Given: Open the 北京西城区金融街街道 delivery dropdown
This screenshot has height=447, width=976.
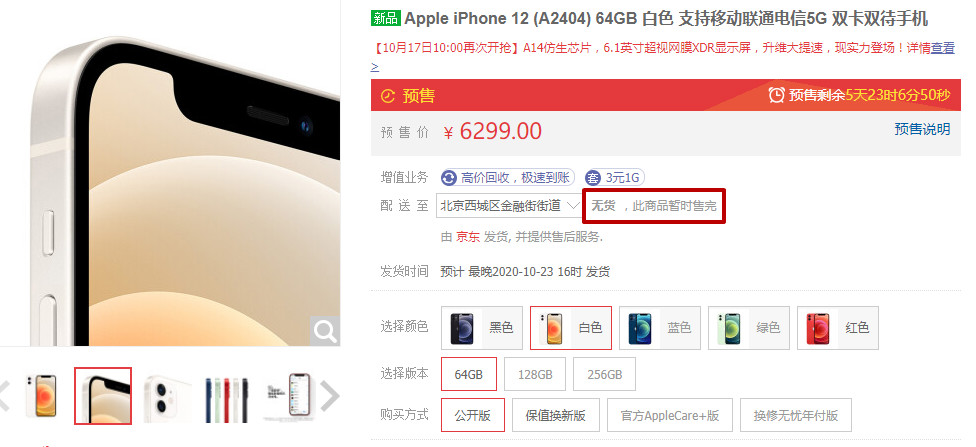Looking at the screenshot, I should coord(510,205).
